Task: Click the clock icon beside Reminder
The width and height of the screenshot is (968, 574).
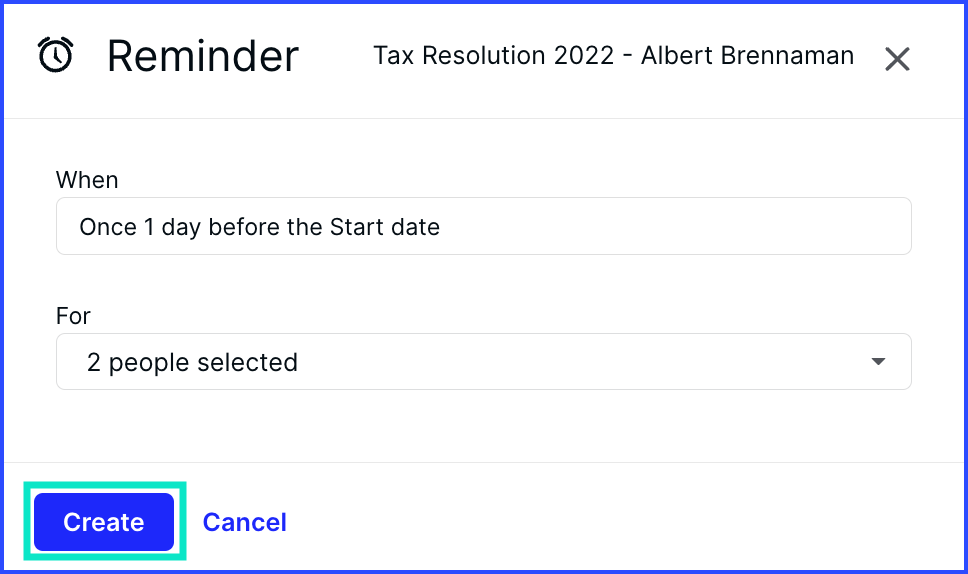Action: click(x=56, y=55)
